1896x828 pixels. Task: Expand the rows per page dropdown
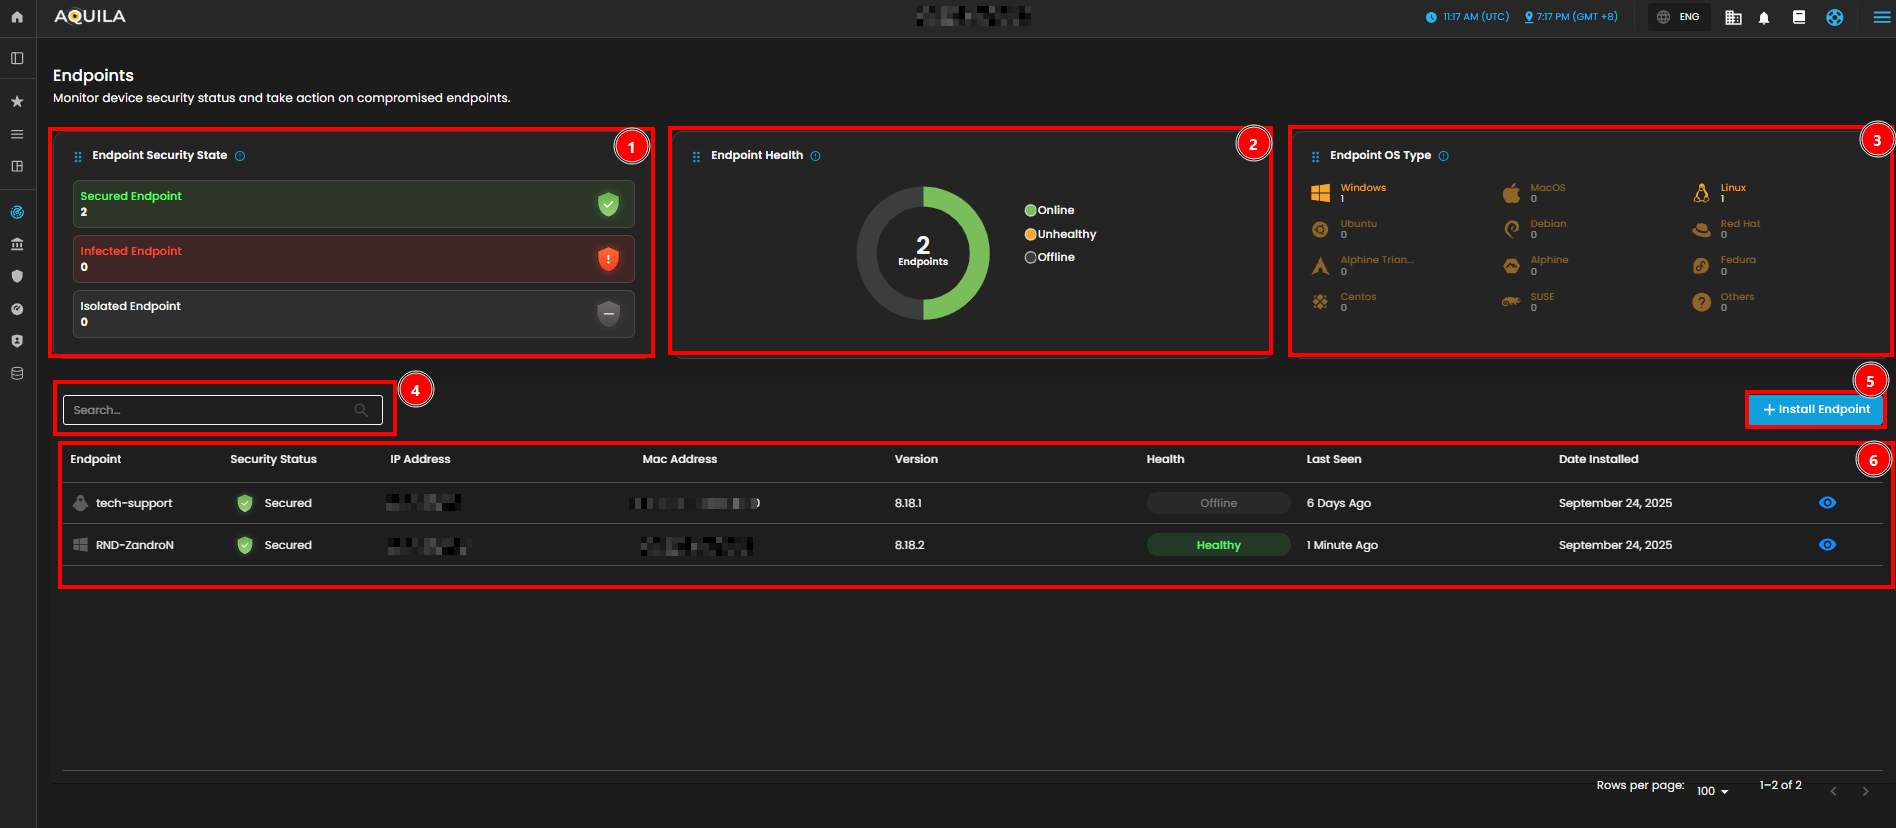(x=1712, y=791)
